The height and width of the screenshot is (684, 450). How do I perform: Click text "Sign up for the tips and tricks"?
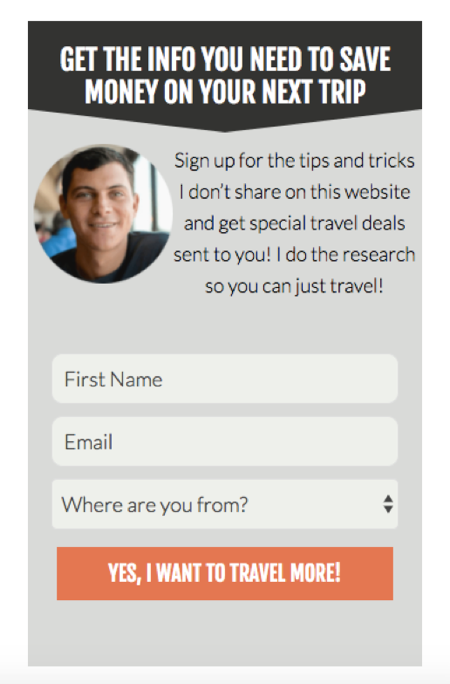click(294, 161)
